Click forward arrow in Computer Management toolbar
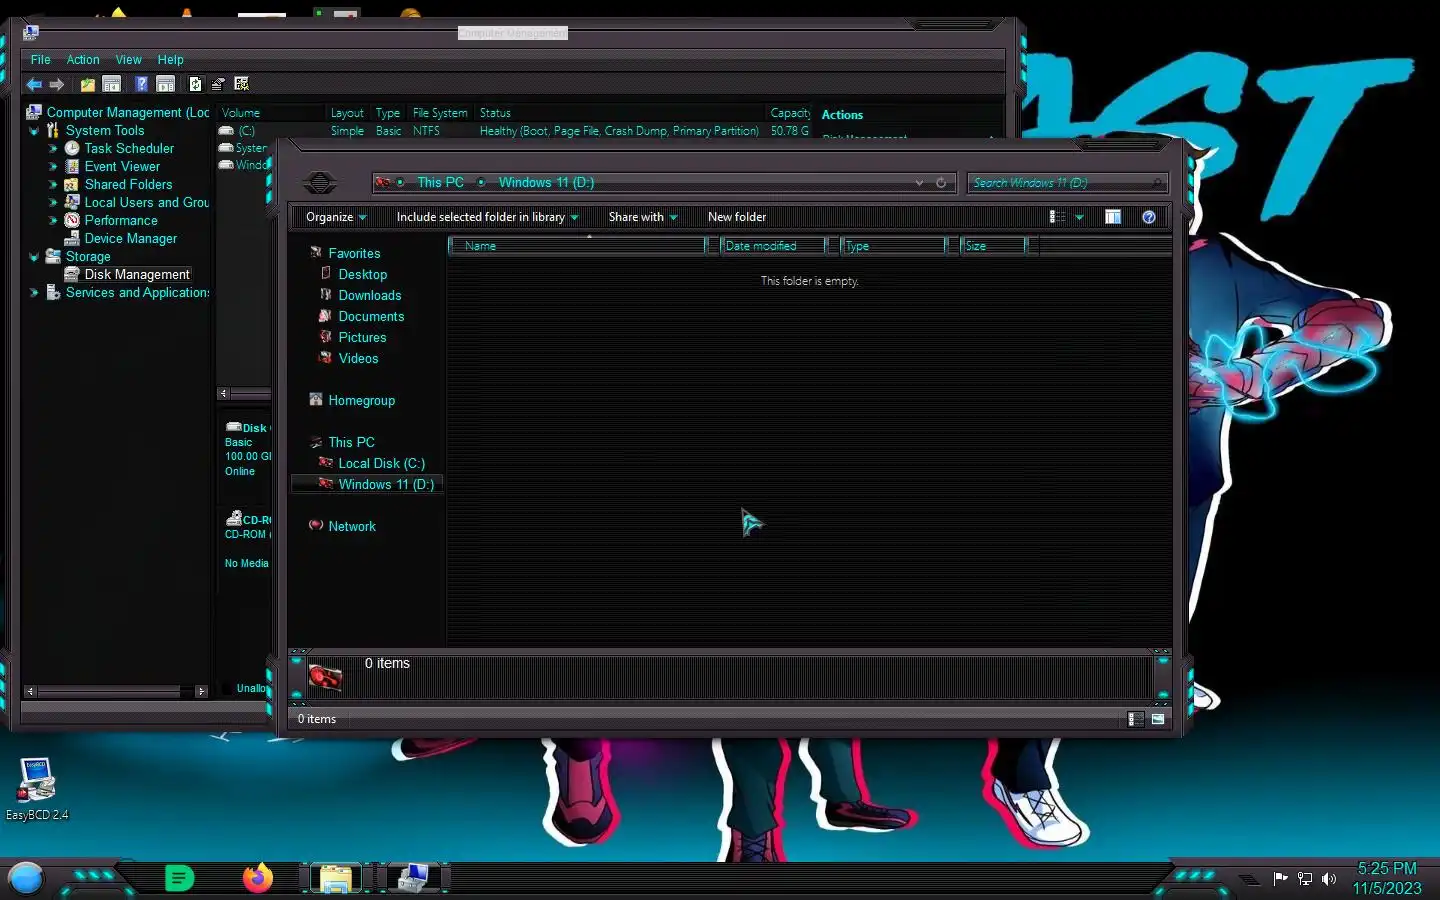 coord(57,85)
